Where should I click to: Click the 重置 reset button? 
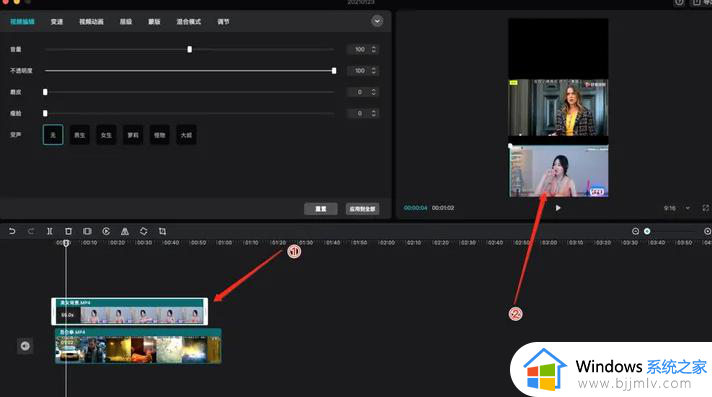click(x=321, y=209)
